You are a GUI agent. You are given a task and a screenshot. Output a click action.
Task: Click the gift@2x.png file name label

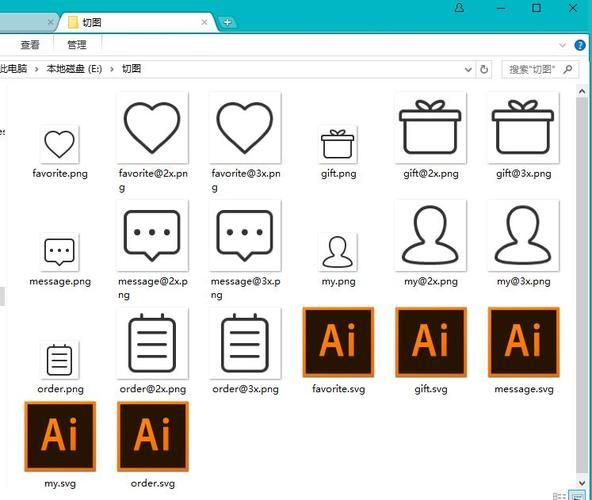[x=431, y=174]
